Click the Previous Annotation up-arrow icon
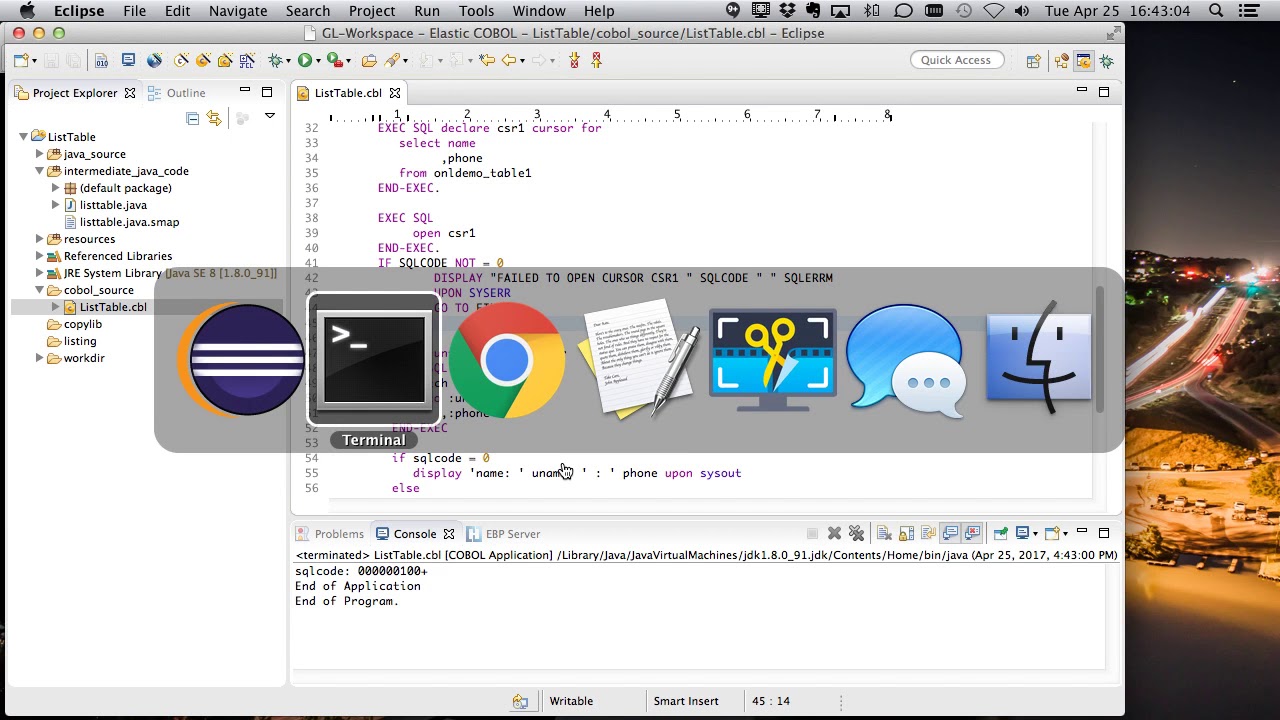Screen dimensions: 1280x720 pyautogui.click(x=596, y=61)
